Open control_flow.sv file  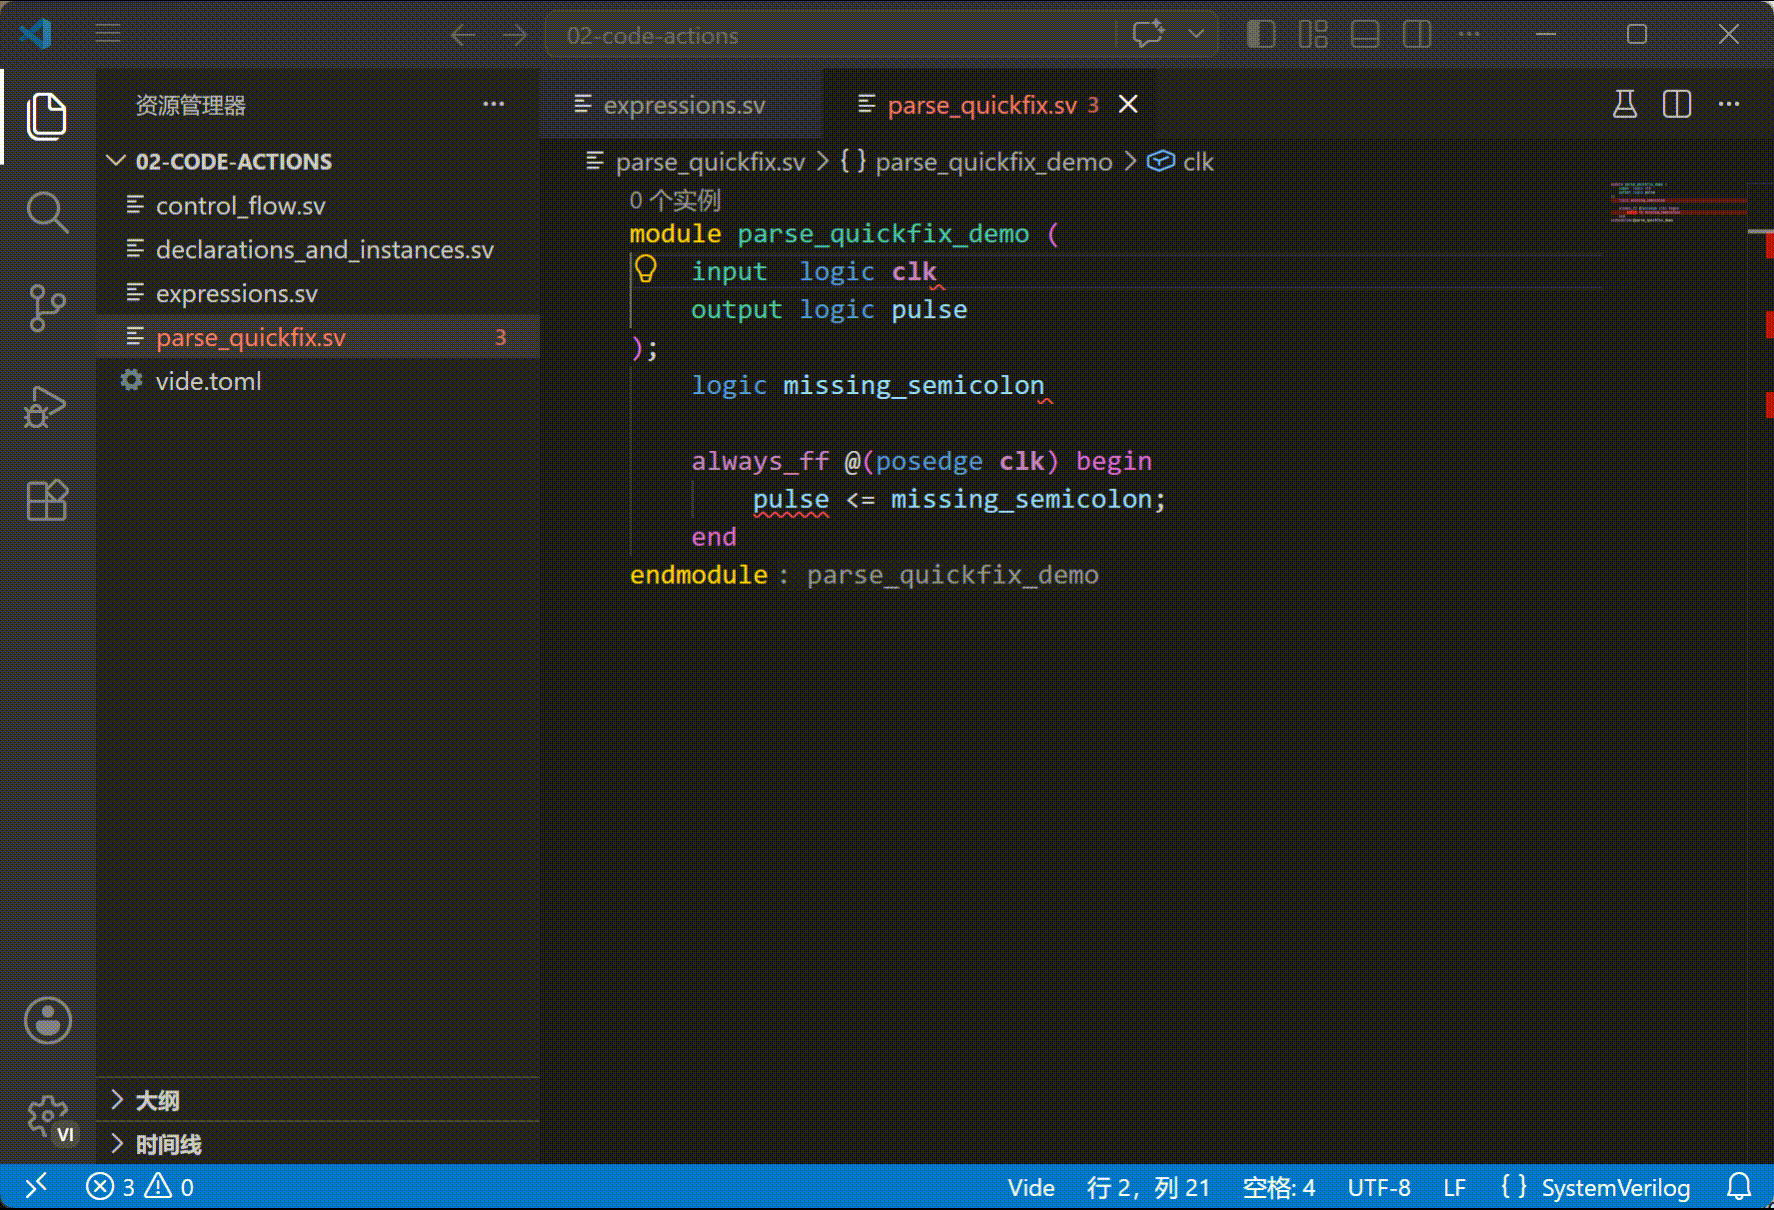[x=318, y=205]
